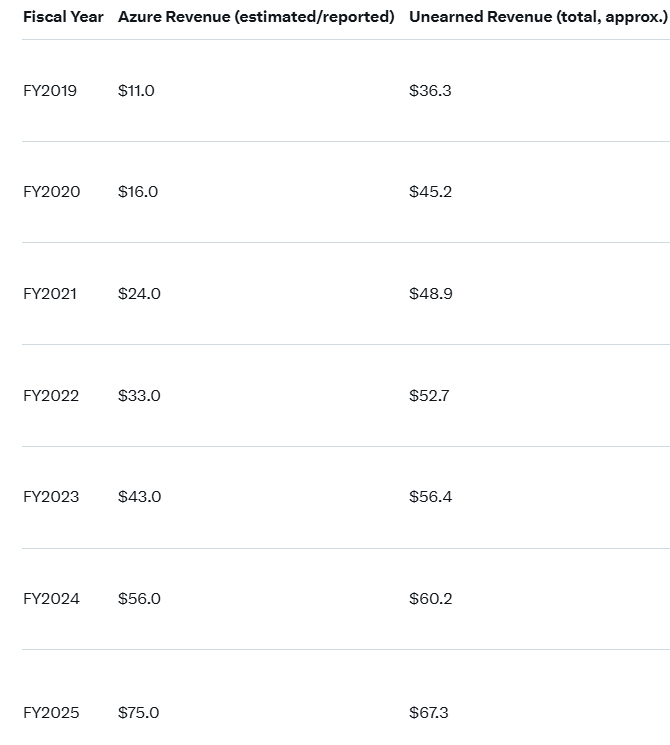Click the $75.0 Azure revenue cell
Viewport: 670px width, 745px height.
[138, 713]
